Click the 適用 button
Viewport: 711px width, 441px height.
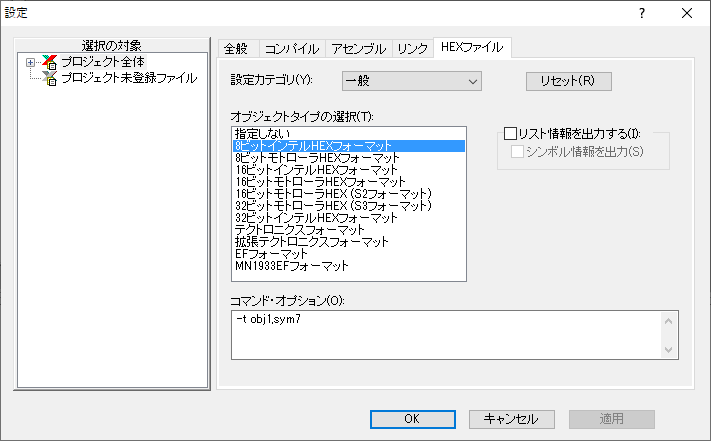click(612, 419)
